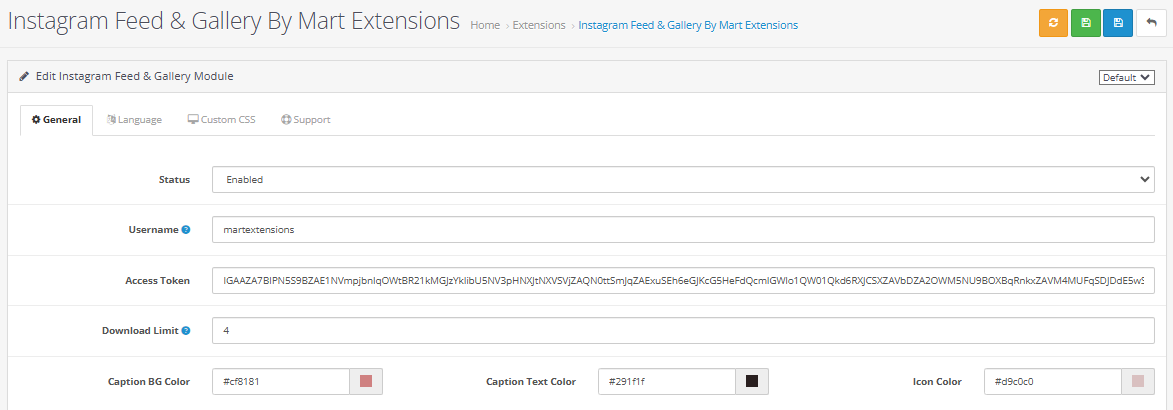Click the pencil icon beside Edit module heading
1173x410 pixels.
pyautogui.click(x=24, y=76)
